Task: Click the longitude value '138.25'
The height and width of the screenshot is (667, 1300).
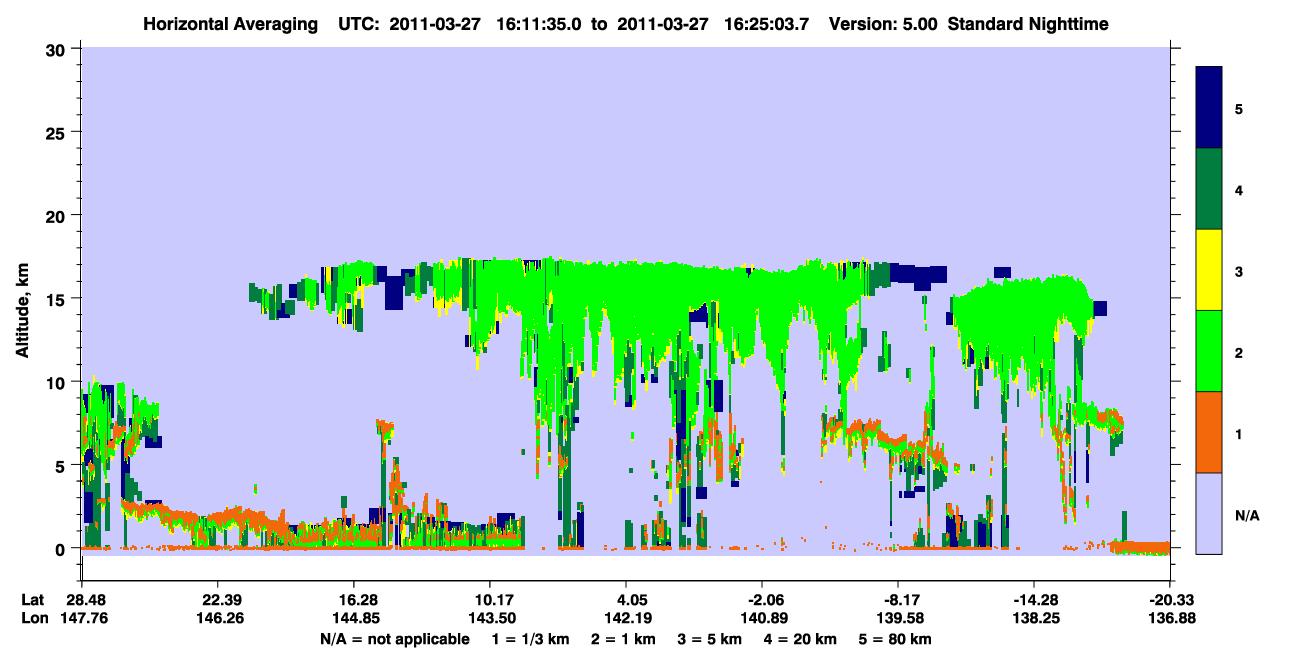Action: tap(1034, 618)
